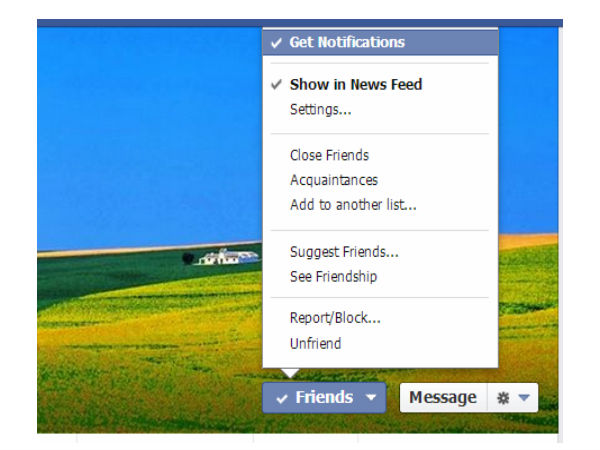Screen dimensions: 600x450
Task: Collapse the Friends dropdown arrow
Action: coord(371,398)
